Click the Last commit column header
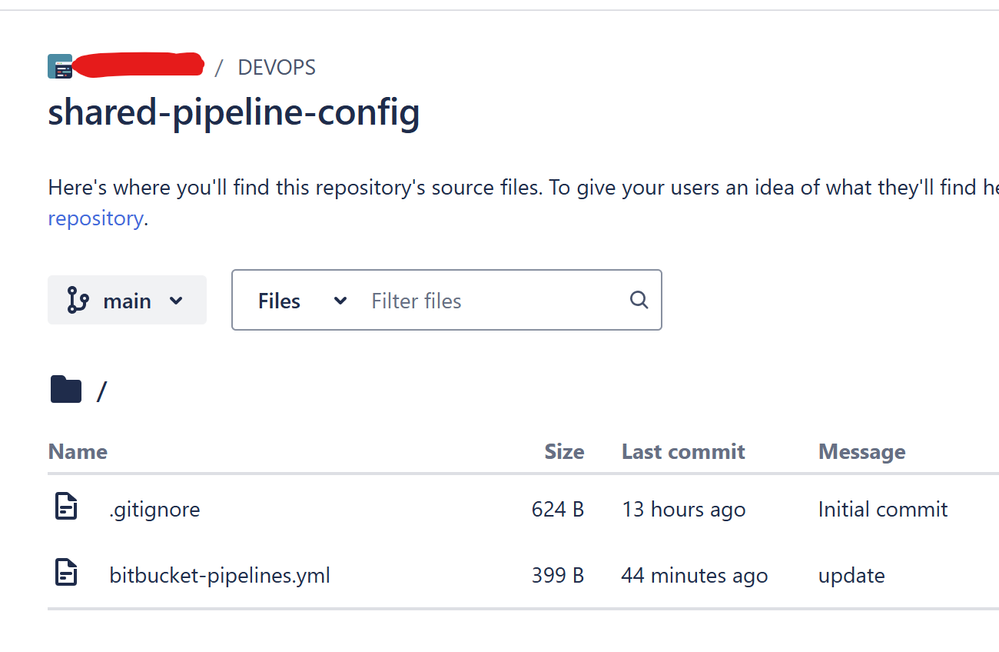 [x=683, y=452]
